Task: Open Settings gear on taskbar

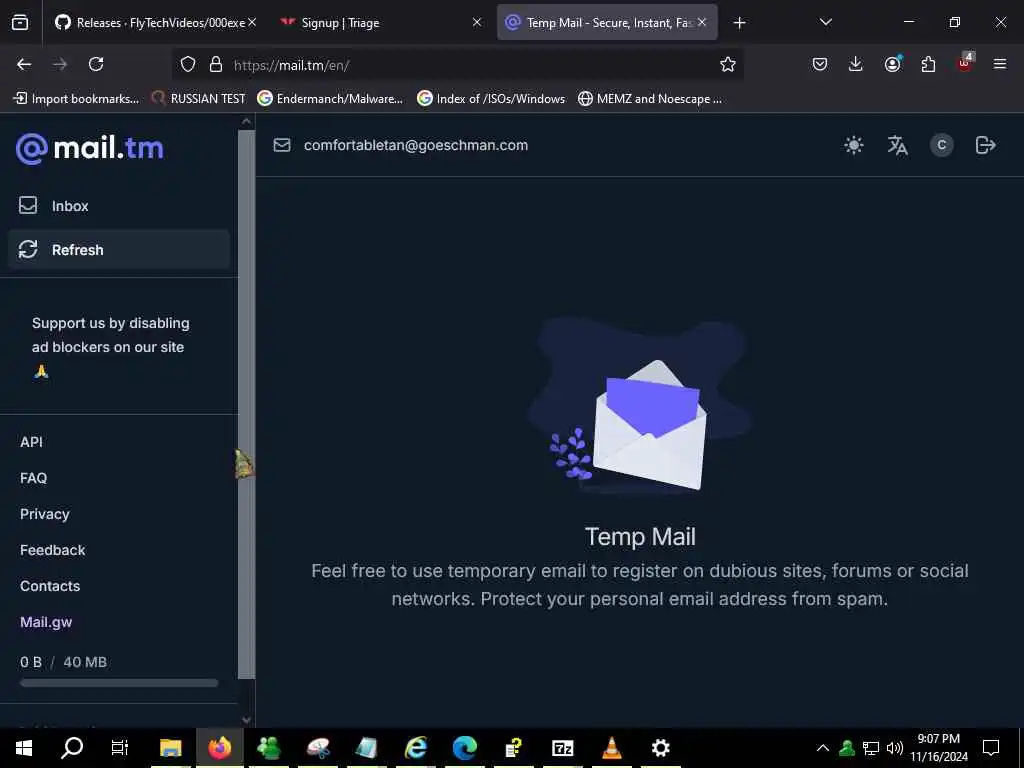Action: pos(660,748)
